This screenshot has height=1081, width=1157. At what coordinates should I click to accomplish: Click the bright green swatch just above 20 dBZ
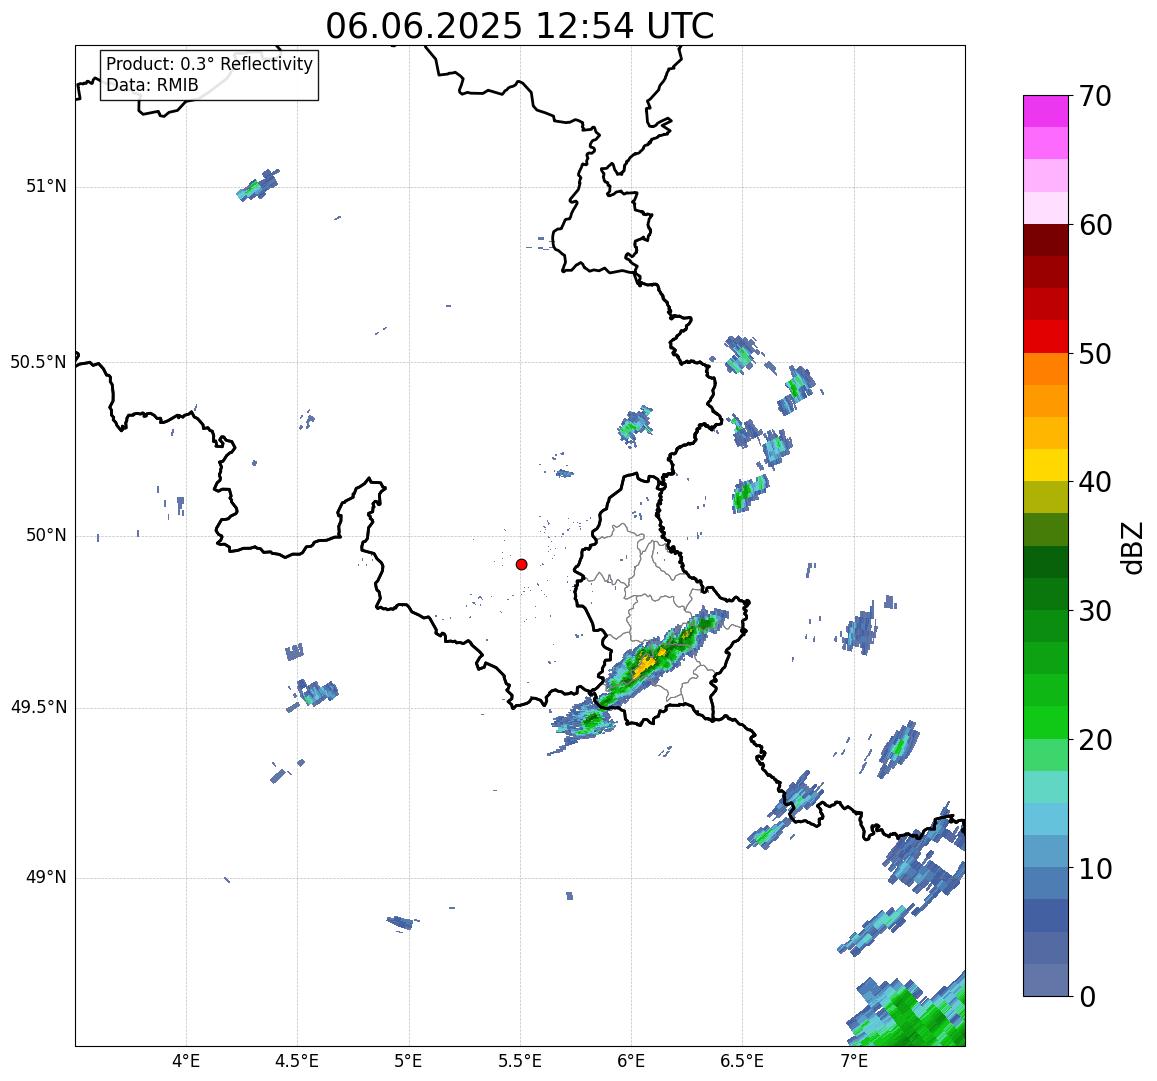tap(1046, 723)
